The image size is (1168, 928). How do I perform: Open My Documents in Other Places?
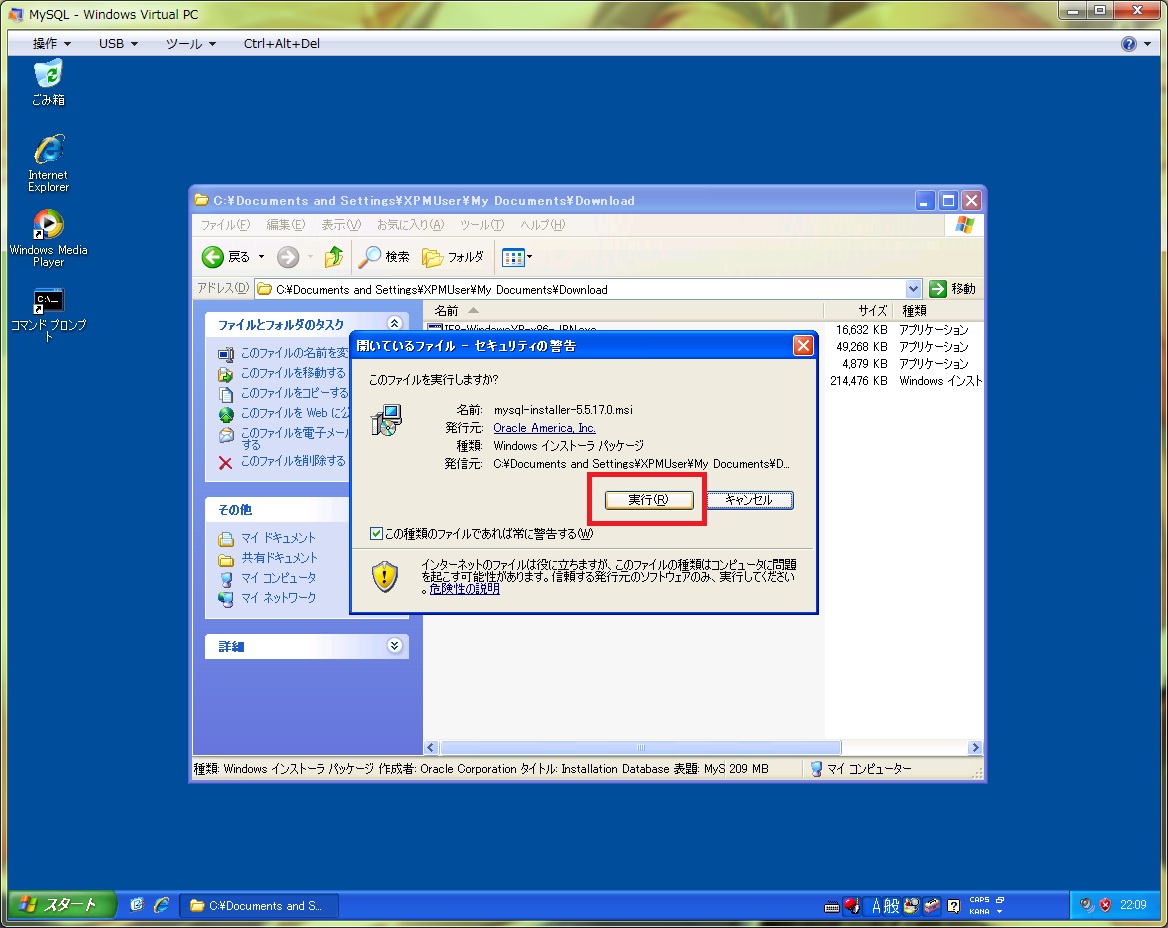click(x=267, y=538)
